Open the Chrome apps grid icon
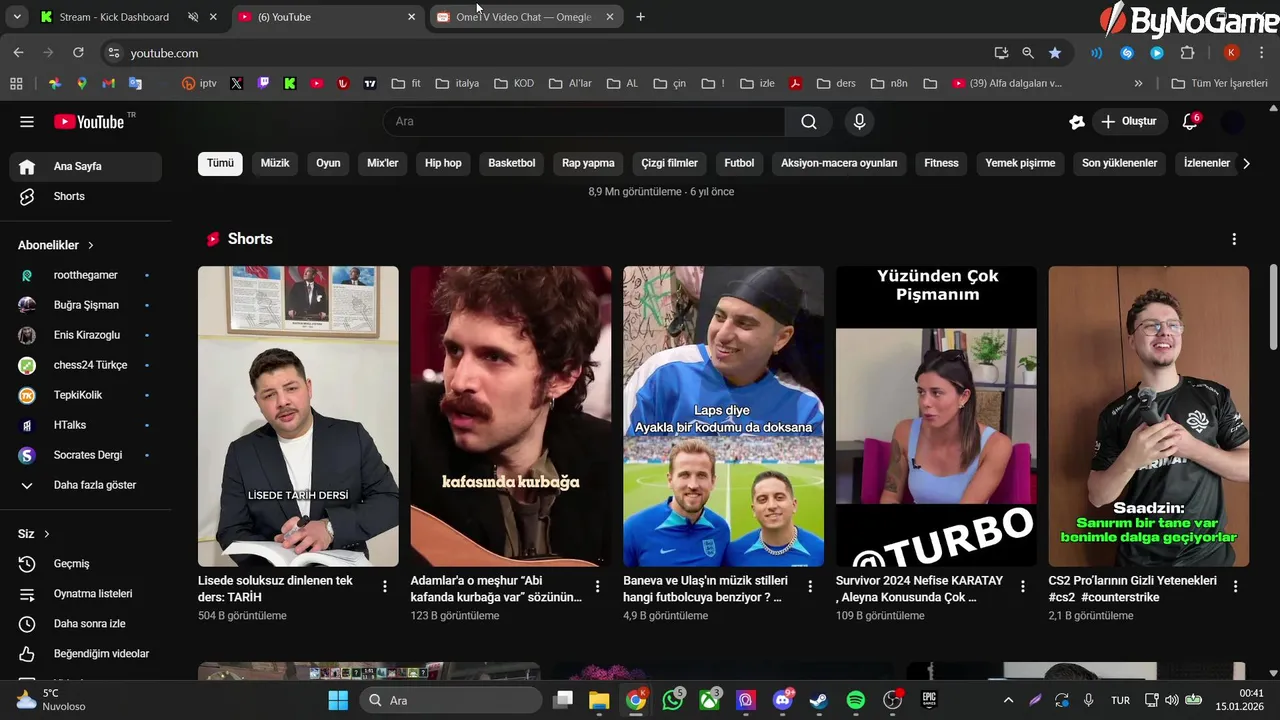Image resolution: width=1280 pixels, height=720 pixels. (x=16, y=84)
